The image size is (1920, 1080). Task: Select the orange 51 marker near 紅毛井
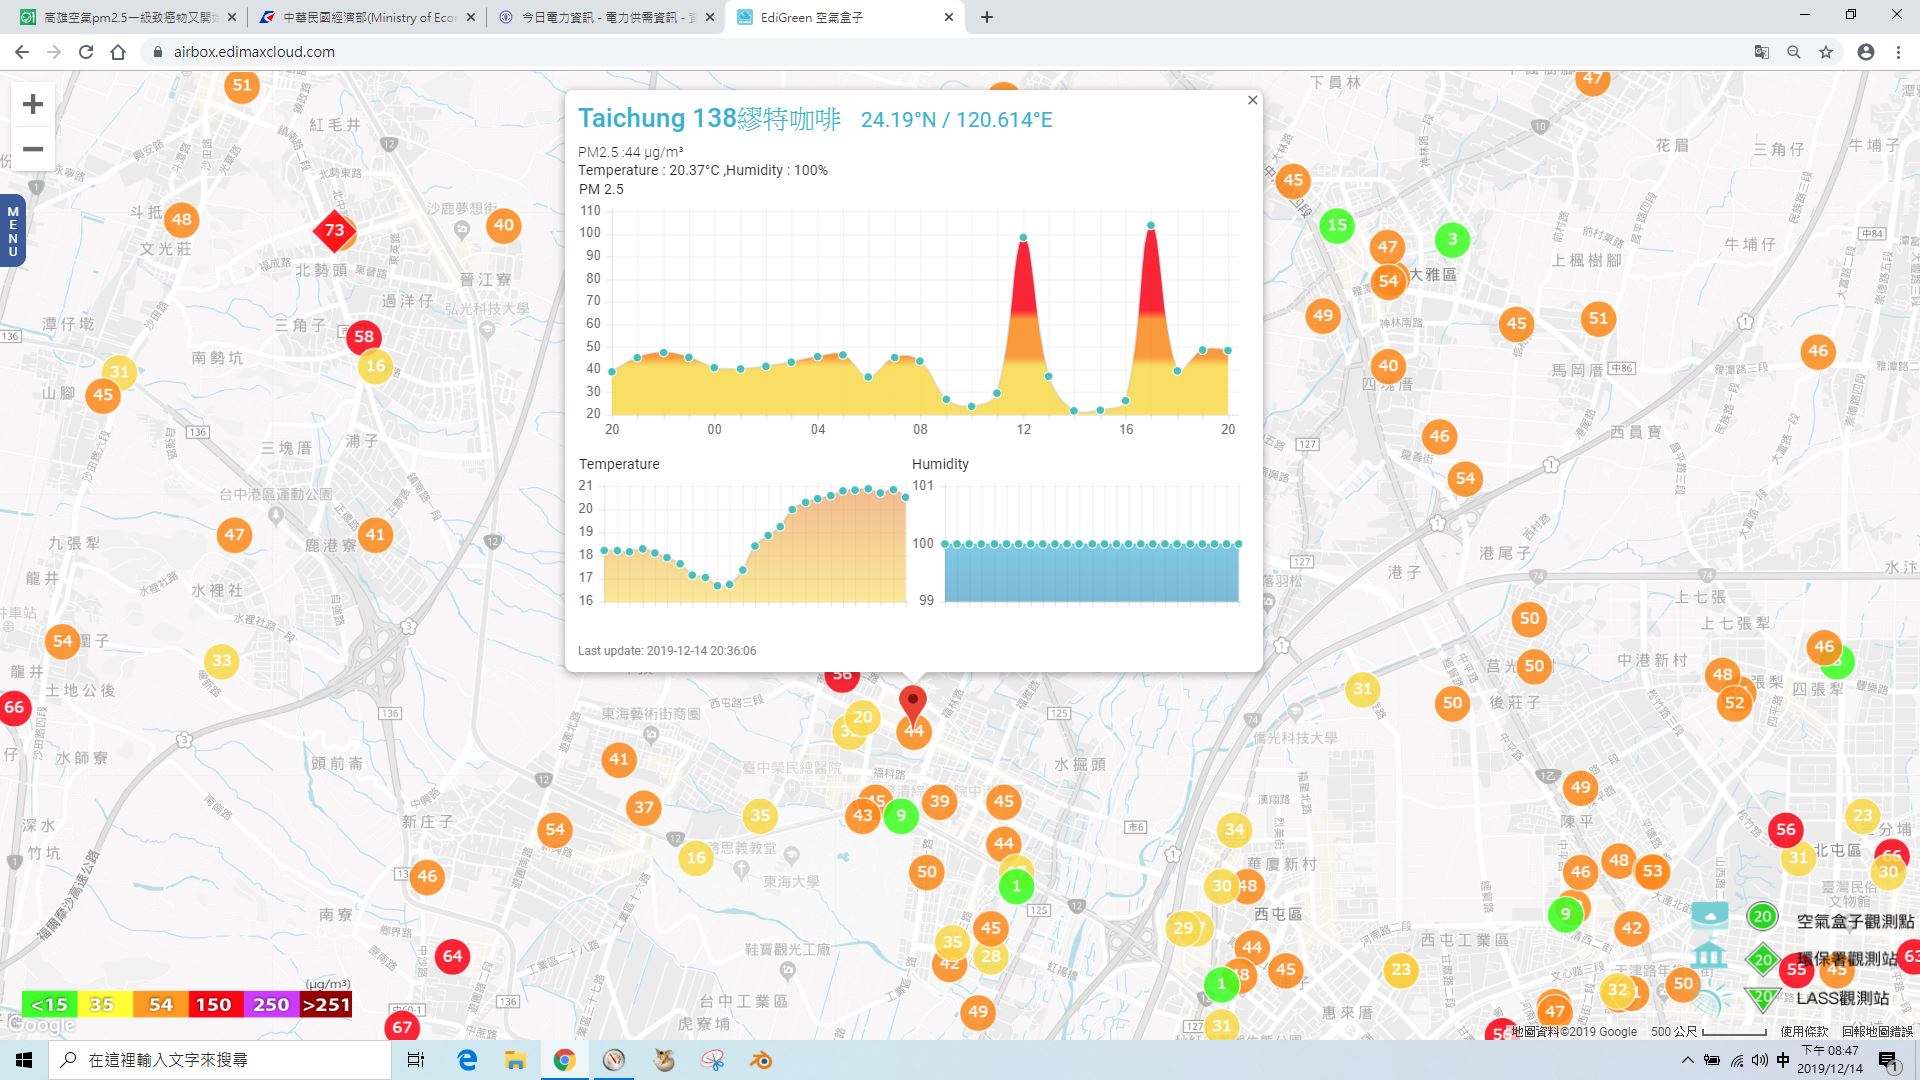pos(242,85)
